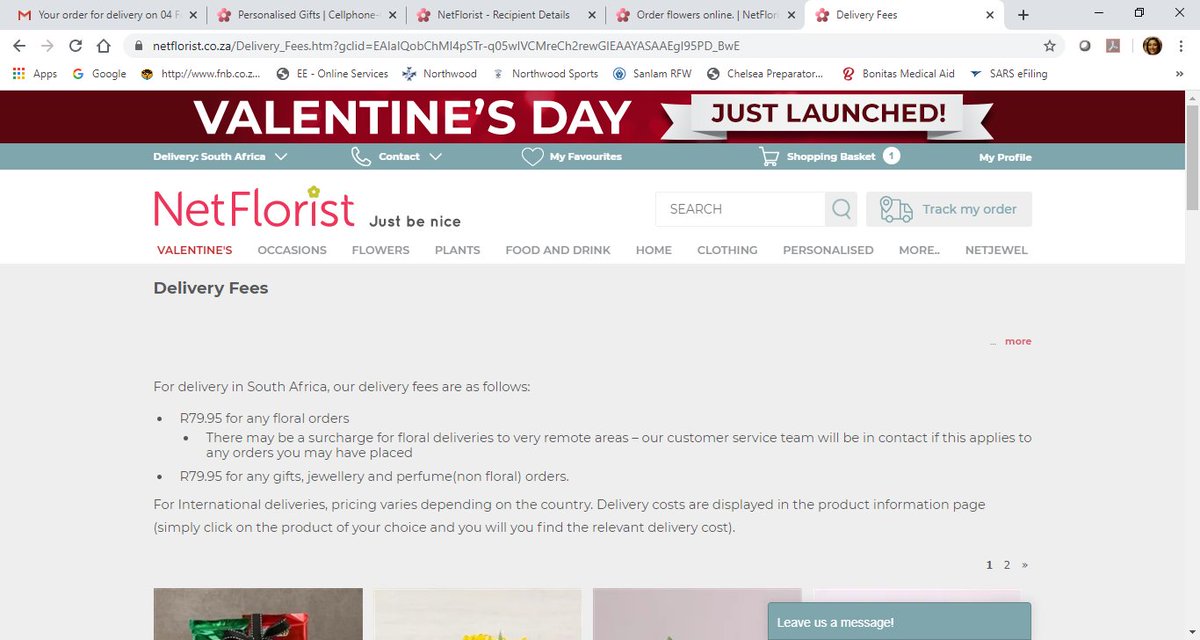Reload the page with refresh icon
Viewport: 1200px width, 640px height.
pyautogui.click(x=75, y=46)
